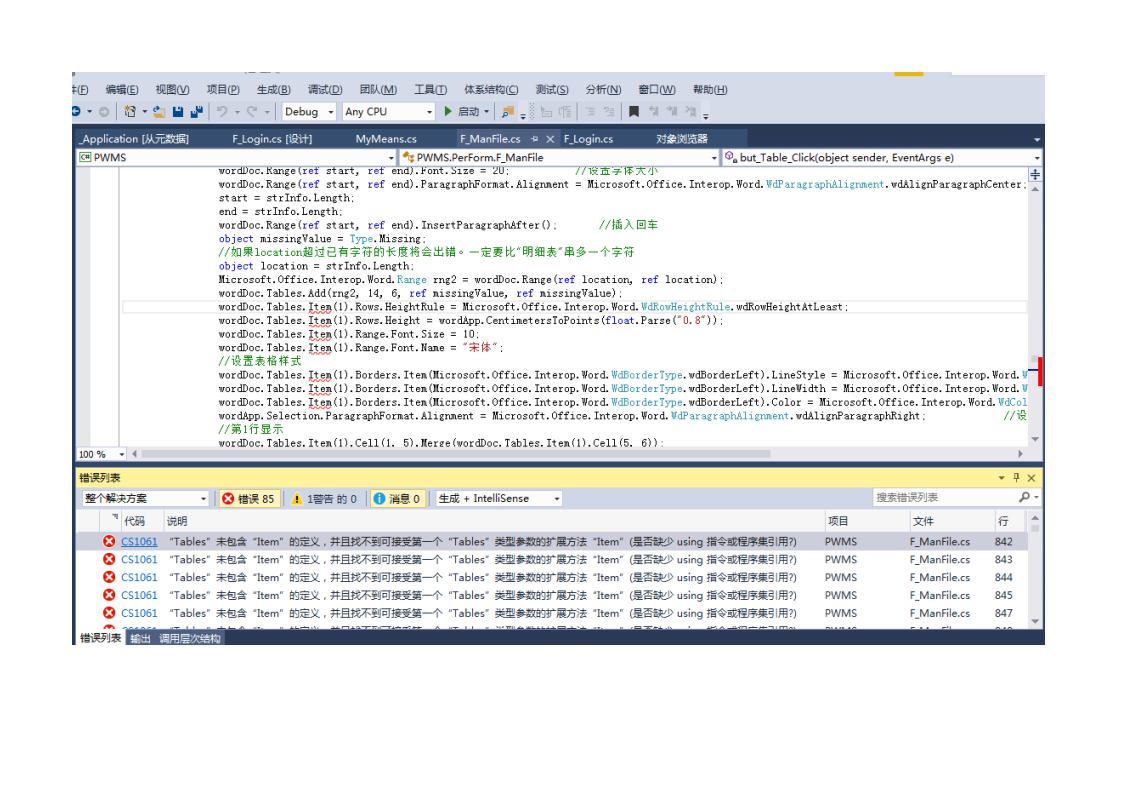This screenshot has height=793, width=1122.
Task: Open CS1061 link for line 844
Action: (x=139, y=578)
